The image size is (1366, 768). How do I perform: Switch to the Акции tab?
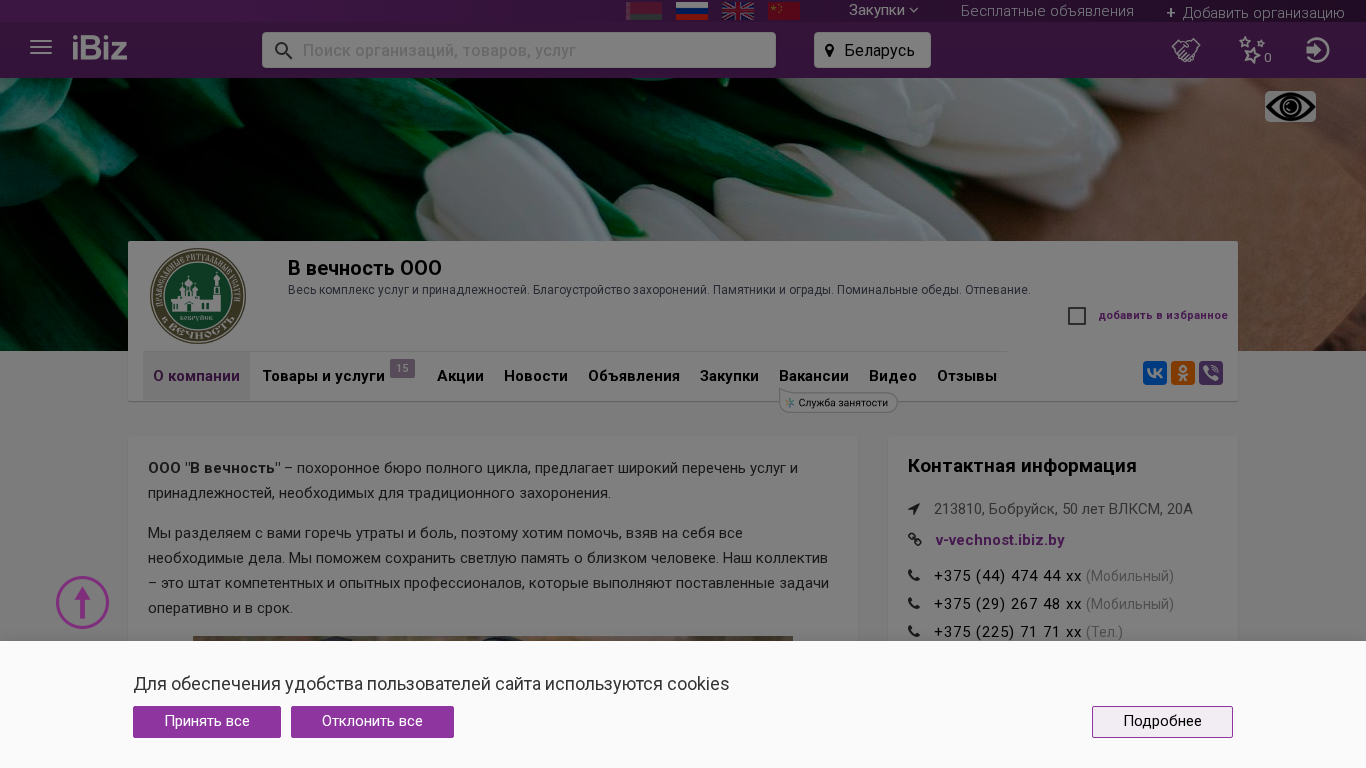point(460,376)
